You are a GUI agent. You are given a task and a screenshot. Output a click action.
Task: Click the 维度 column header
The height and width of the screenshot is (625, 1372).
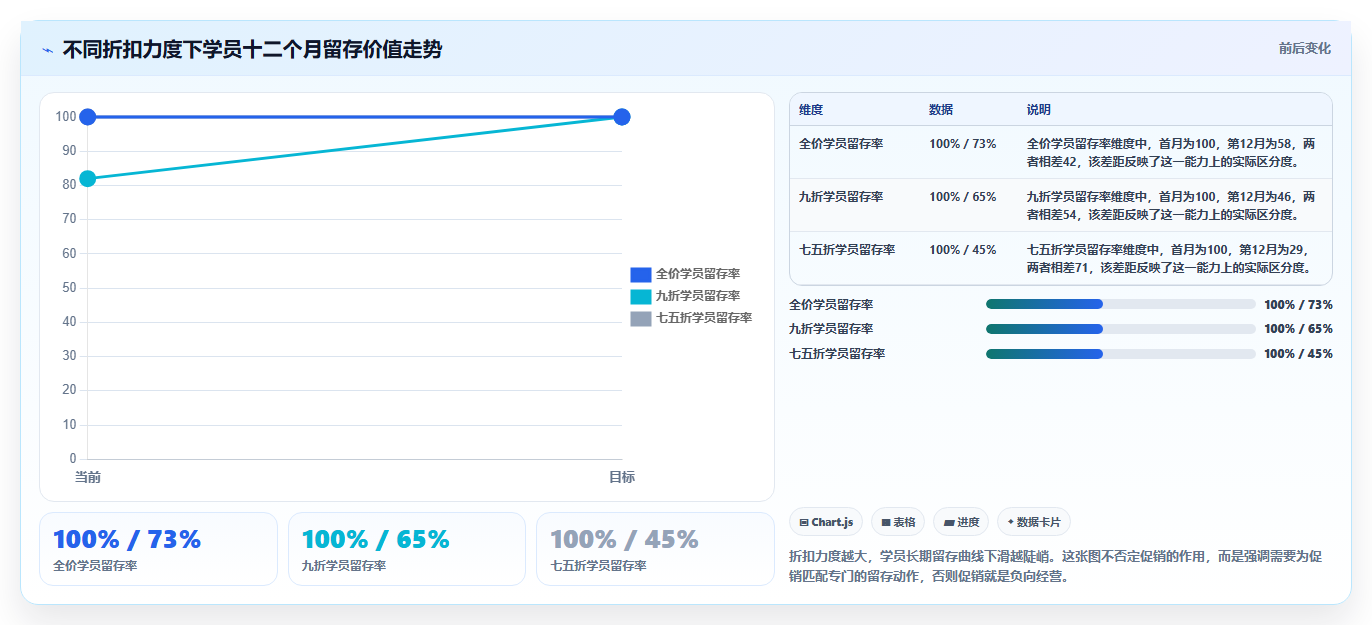811,109
